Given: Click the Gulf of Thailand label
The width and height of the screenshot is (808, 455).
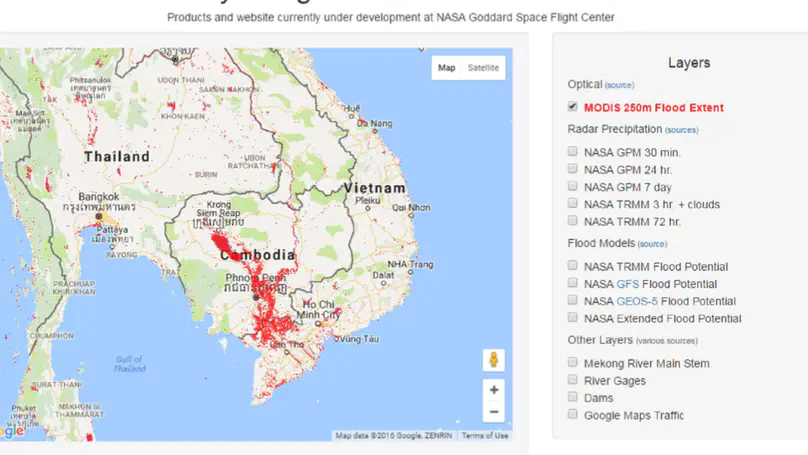Looking at the screenshot, I should tap(129, 364).
